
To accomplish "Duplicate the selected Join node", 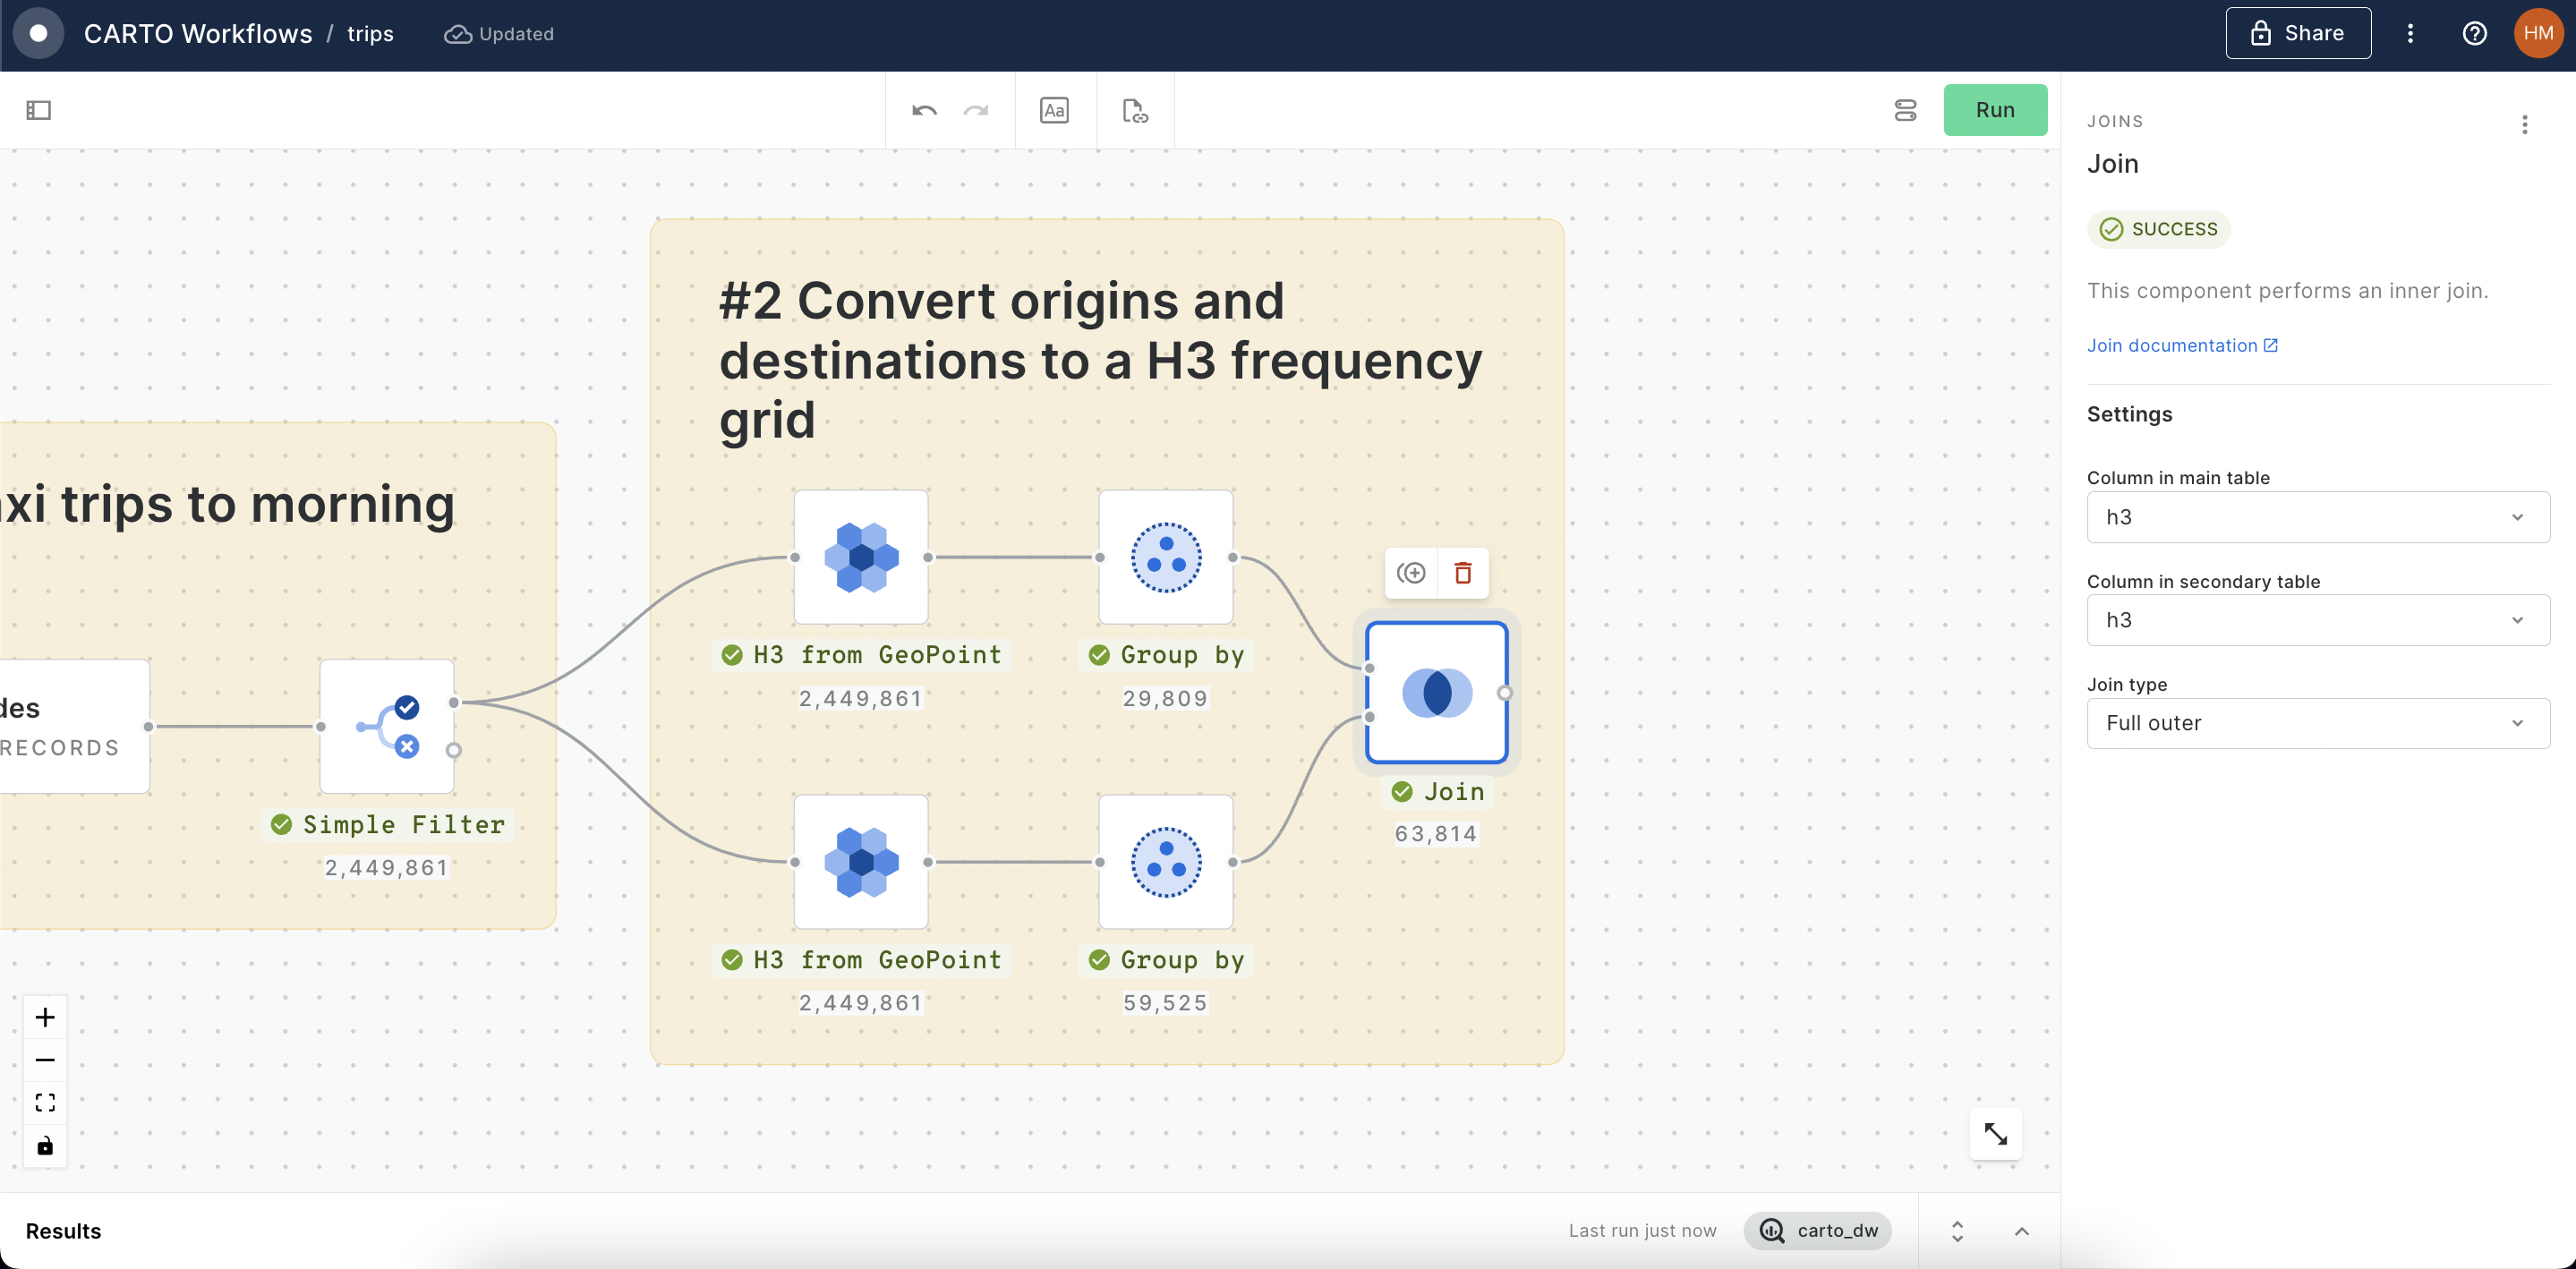I will [1411, 573].
